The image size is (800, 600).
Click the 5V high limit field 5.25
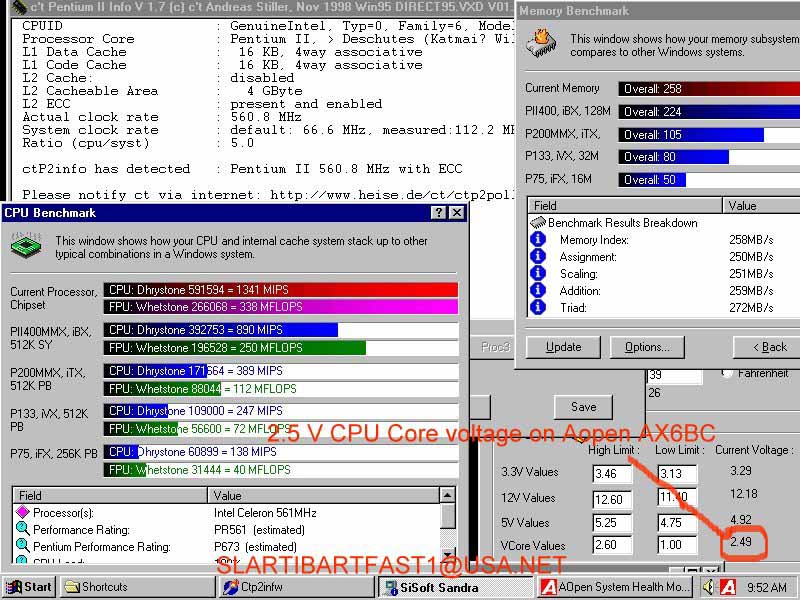point(612,522)
